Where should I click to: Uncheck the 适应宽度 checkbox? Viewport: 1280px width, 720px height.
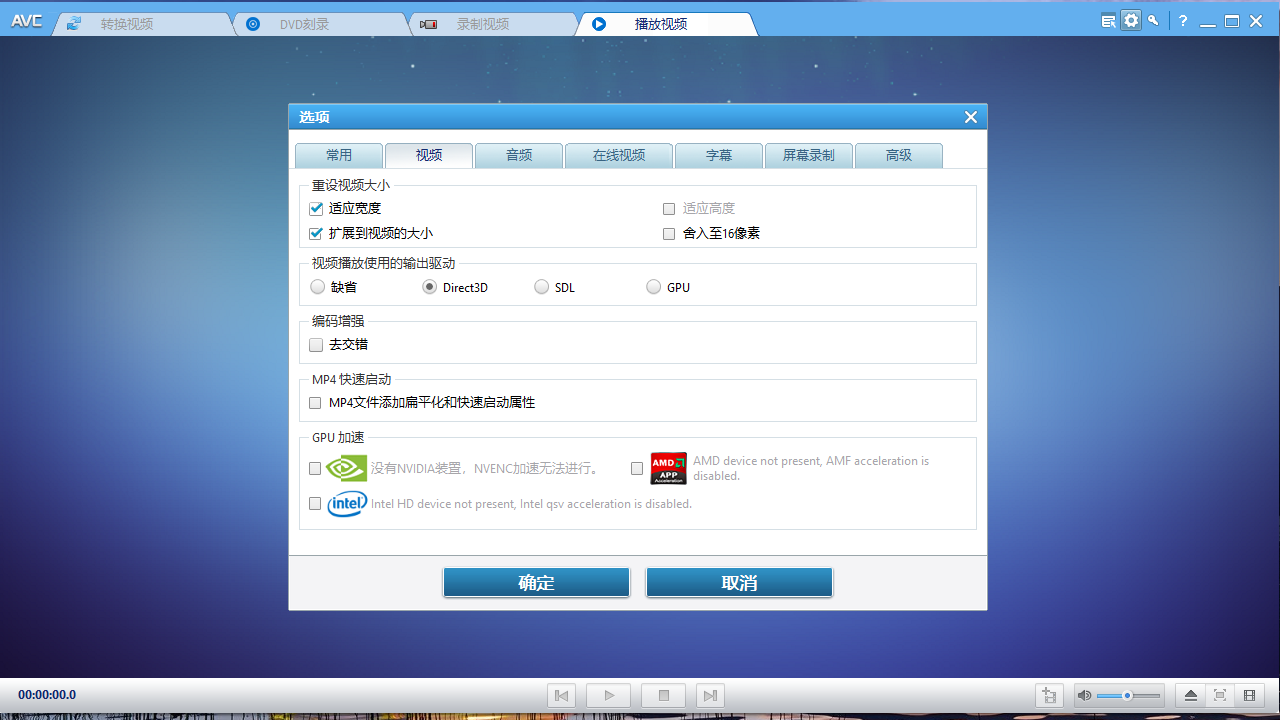(x=316, y=208)
